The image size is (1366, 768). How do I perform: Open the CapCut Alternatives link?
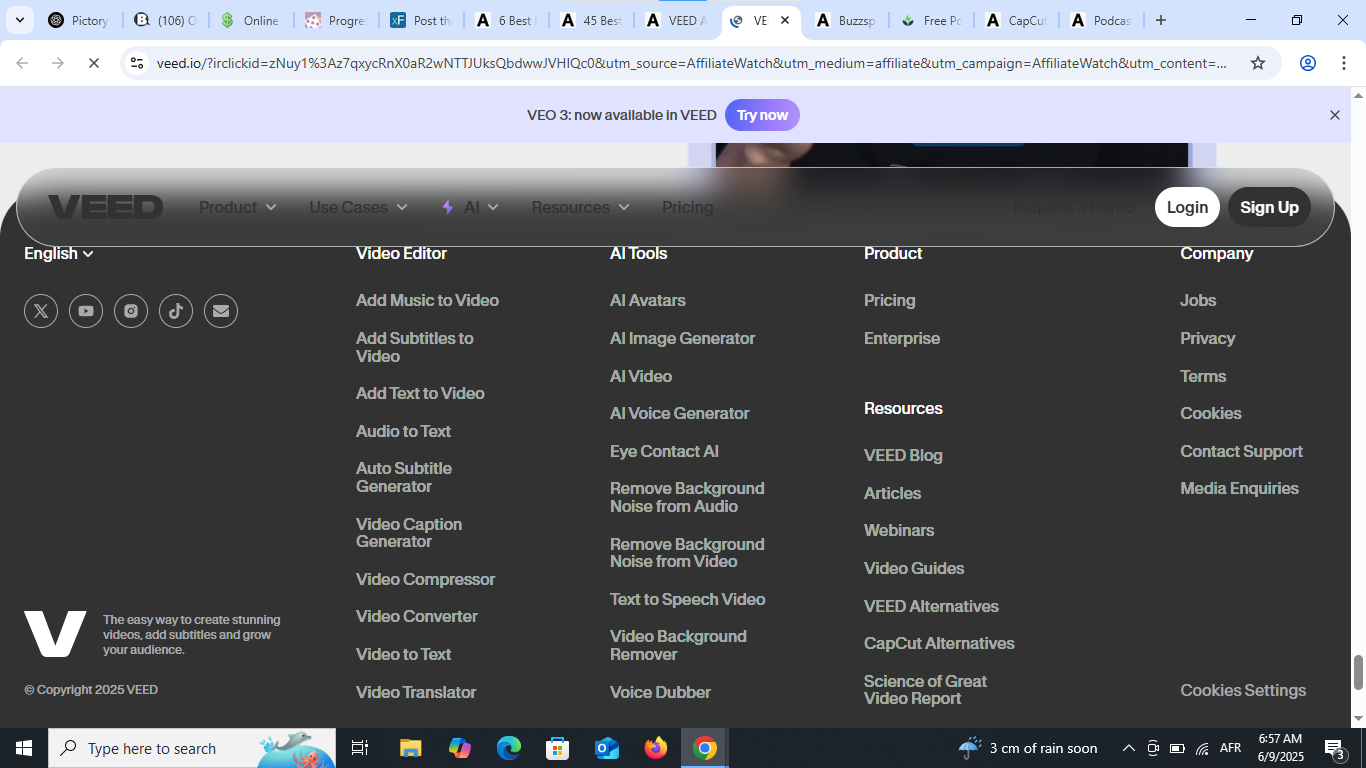coord(939,644)
